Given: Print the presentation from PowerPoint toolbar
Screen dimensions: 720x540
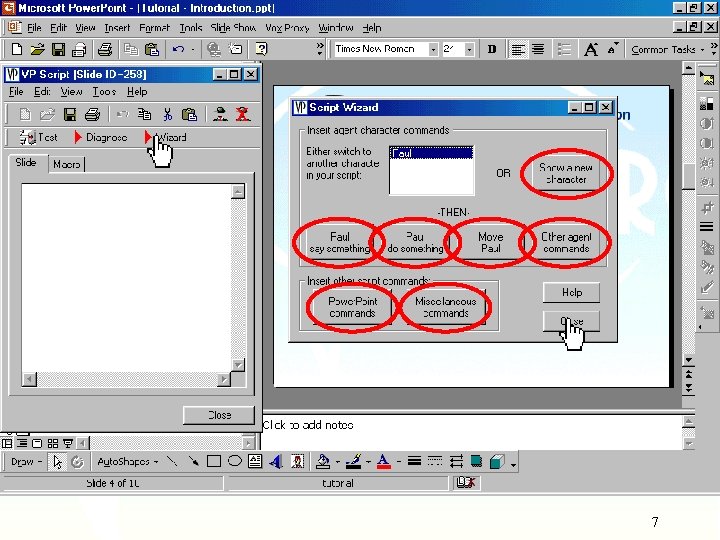Looking at the screenshot, I should point(105,49).
